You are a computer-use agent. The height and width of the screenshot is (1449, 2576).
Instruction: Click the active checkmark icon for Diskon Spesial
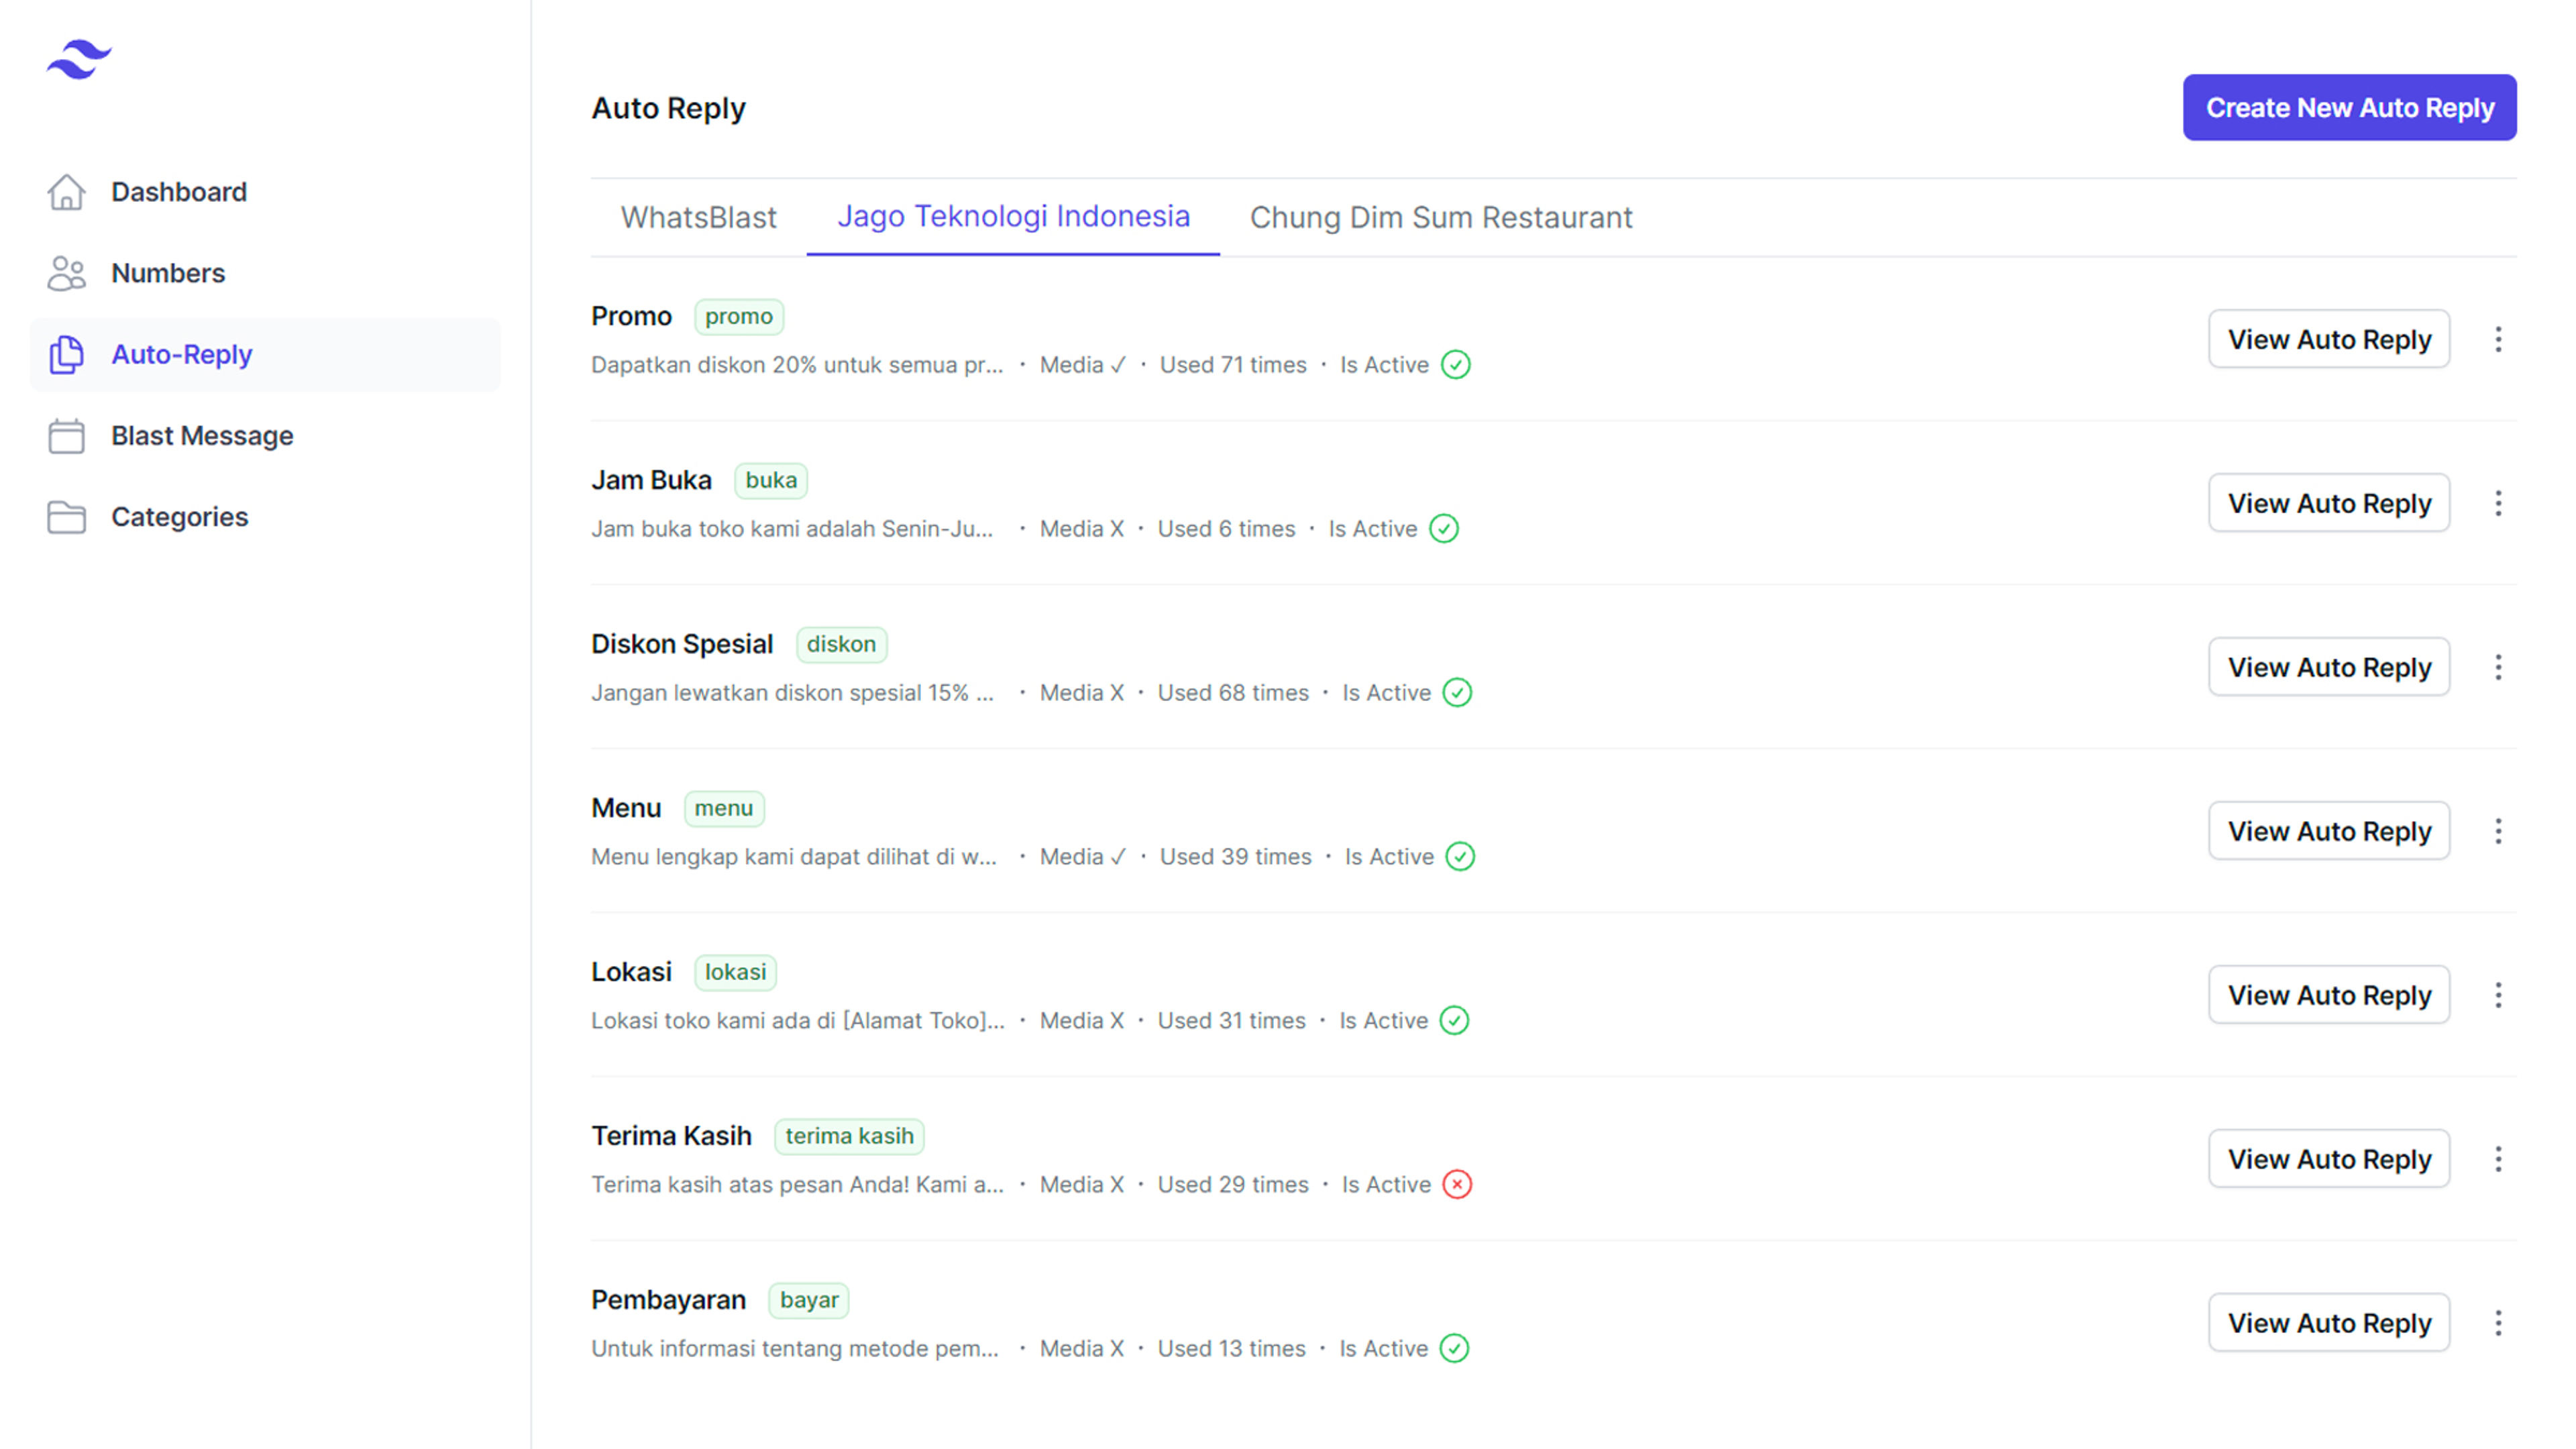click(1457, 693)
